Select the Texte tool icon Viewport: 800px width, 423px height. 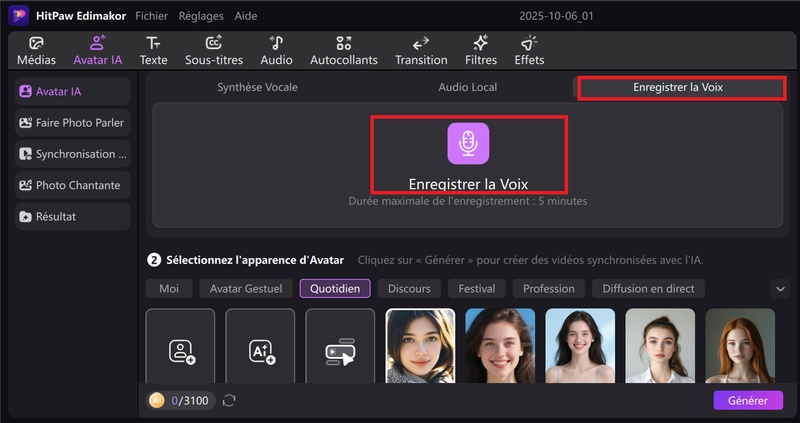click(x=153, y=51)
